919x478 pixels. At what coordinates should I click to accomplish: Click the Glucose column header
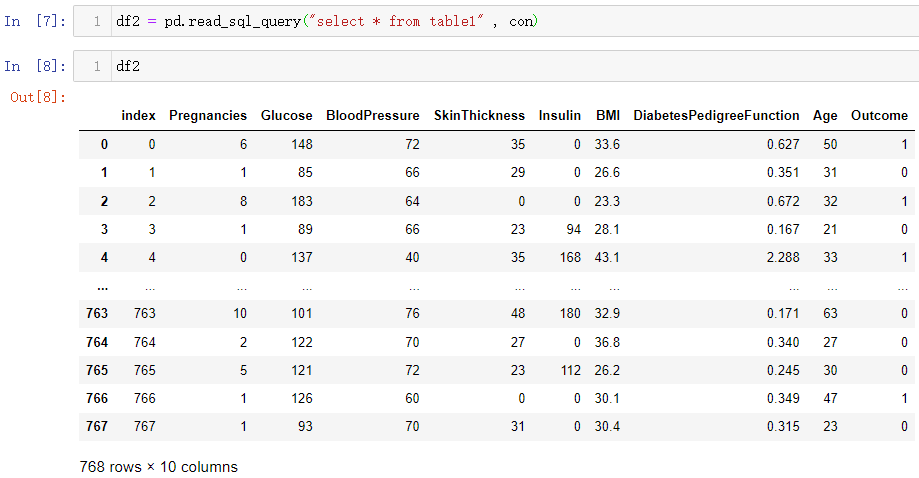[287, 115]
